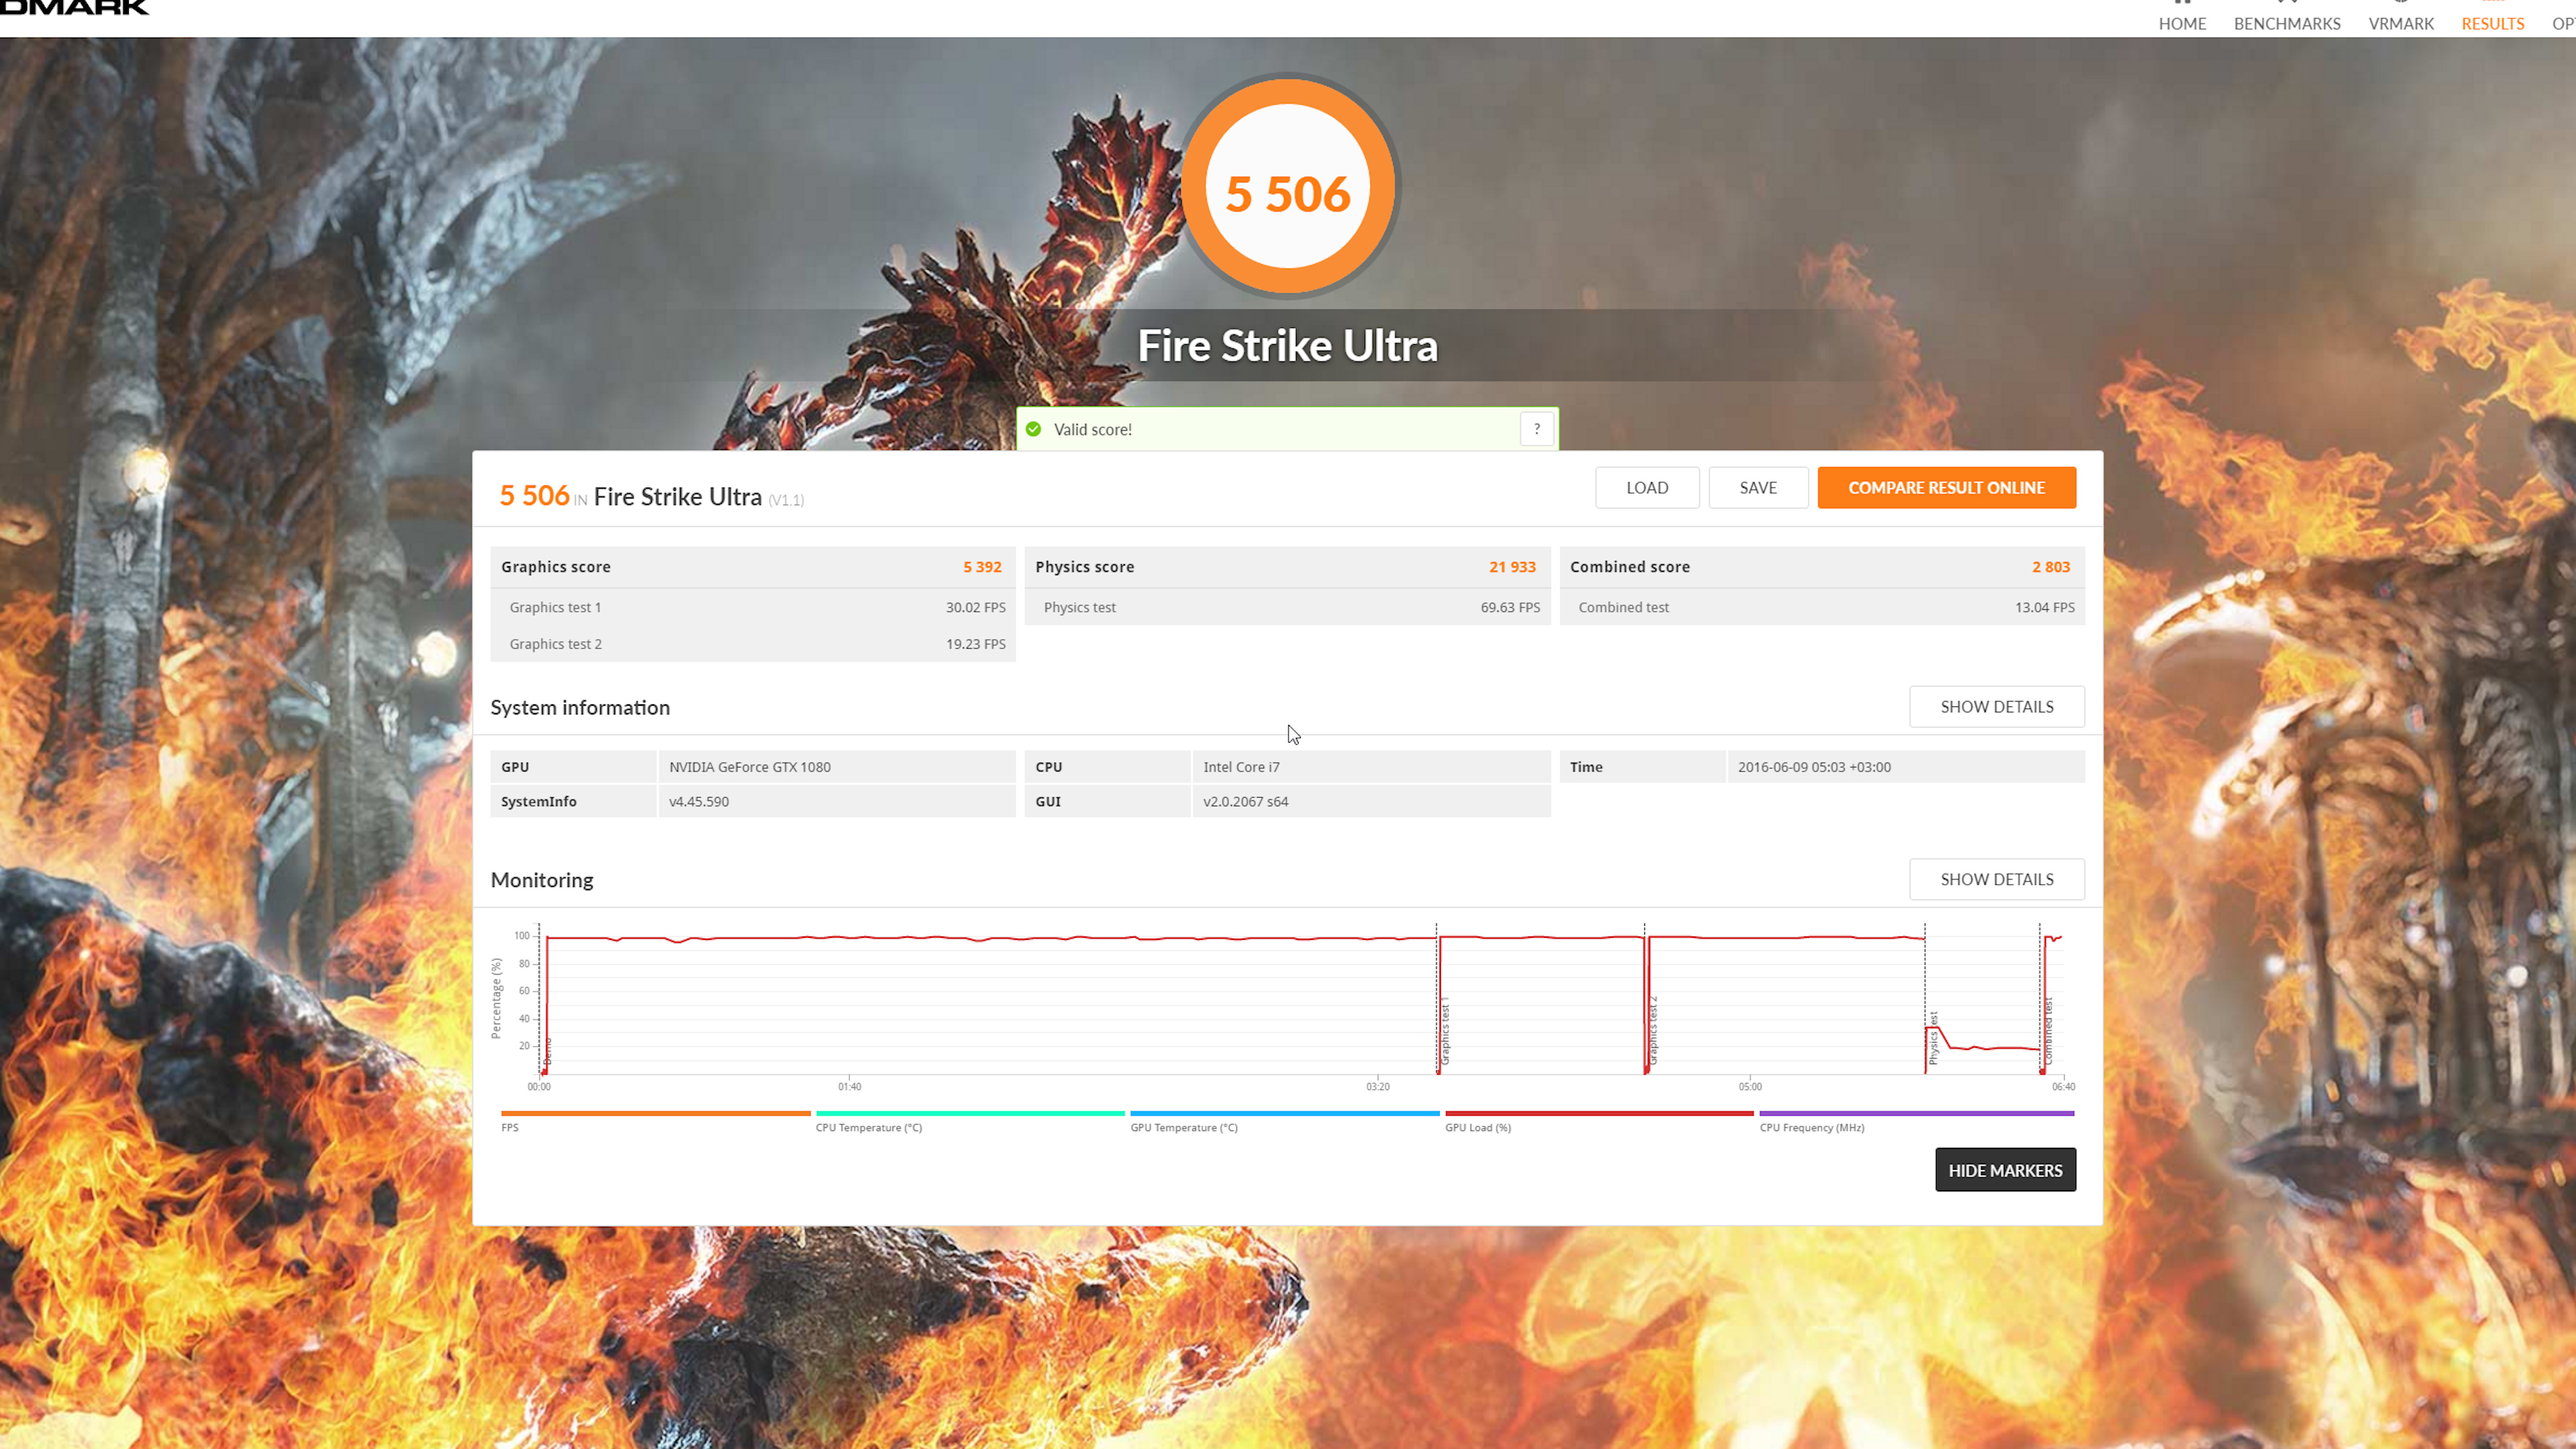
Task: Click the (V1.1) version label
Action: (x=785, y=500)
